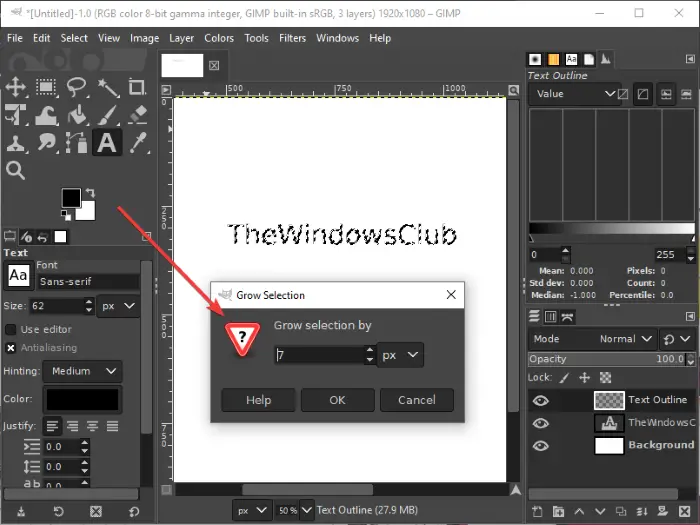The width and height of the screenshot is (700, 525).
Task: Select the Move tool
Action: click(16, 87)
